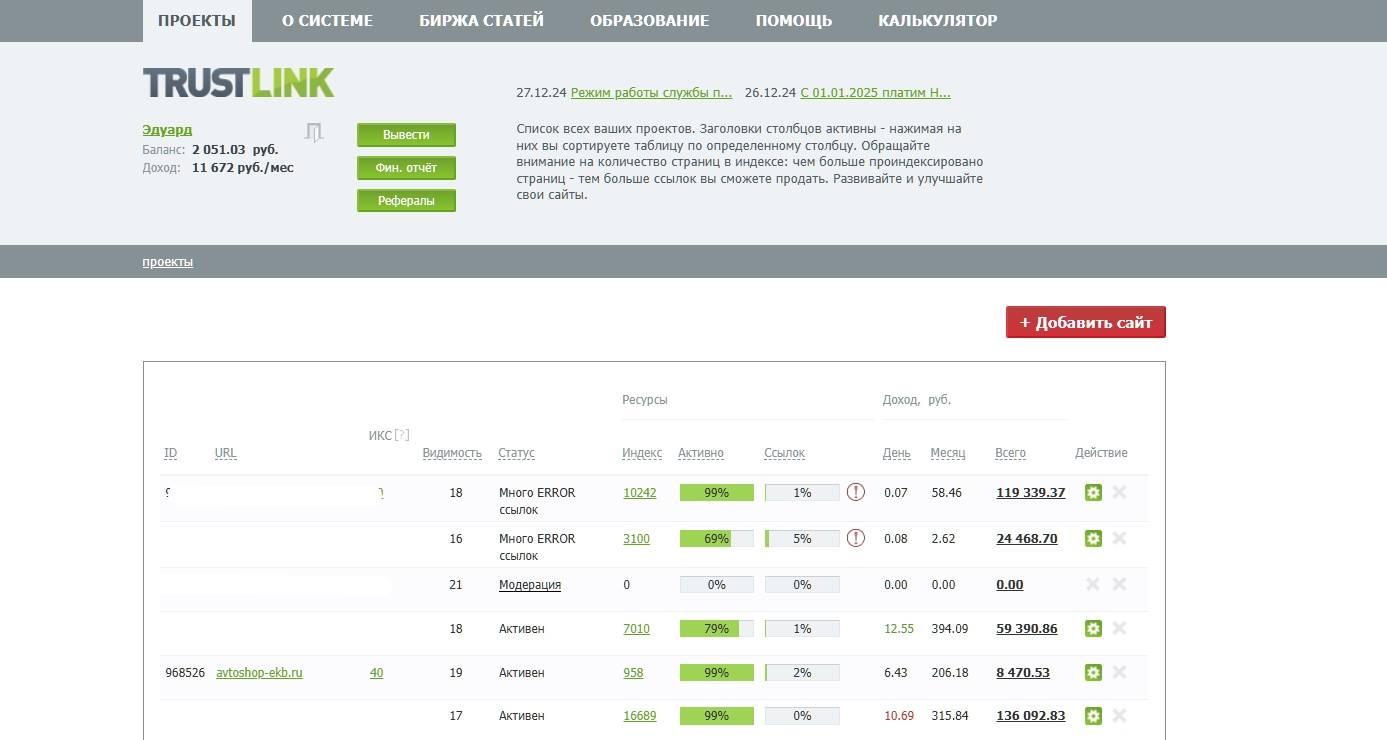1387x740 pixels.
Task: Open index count 10242 link
Action: (640, 493)
